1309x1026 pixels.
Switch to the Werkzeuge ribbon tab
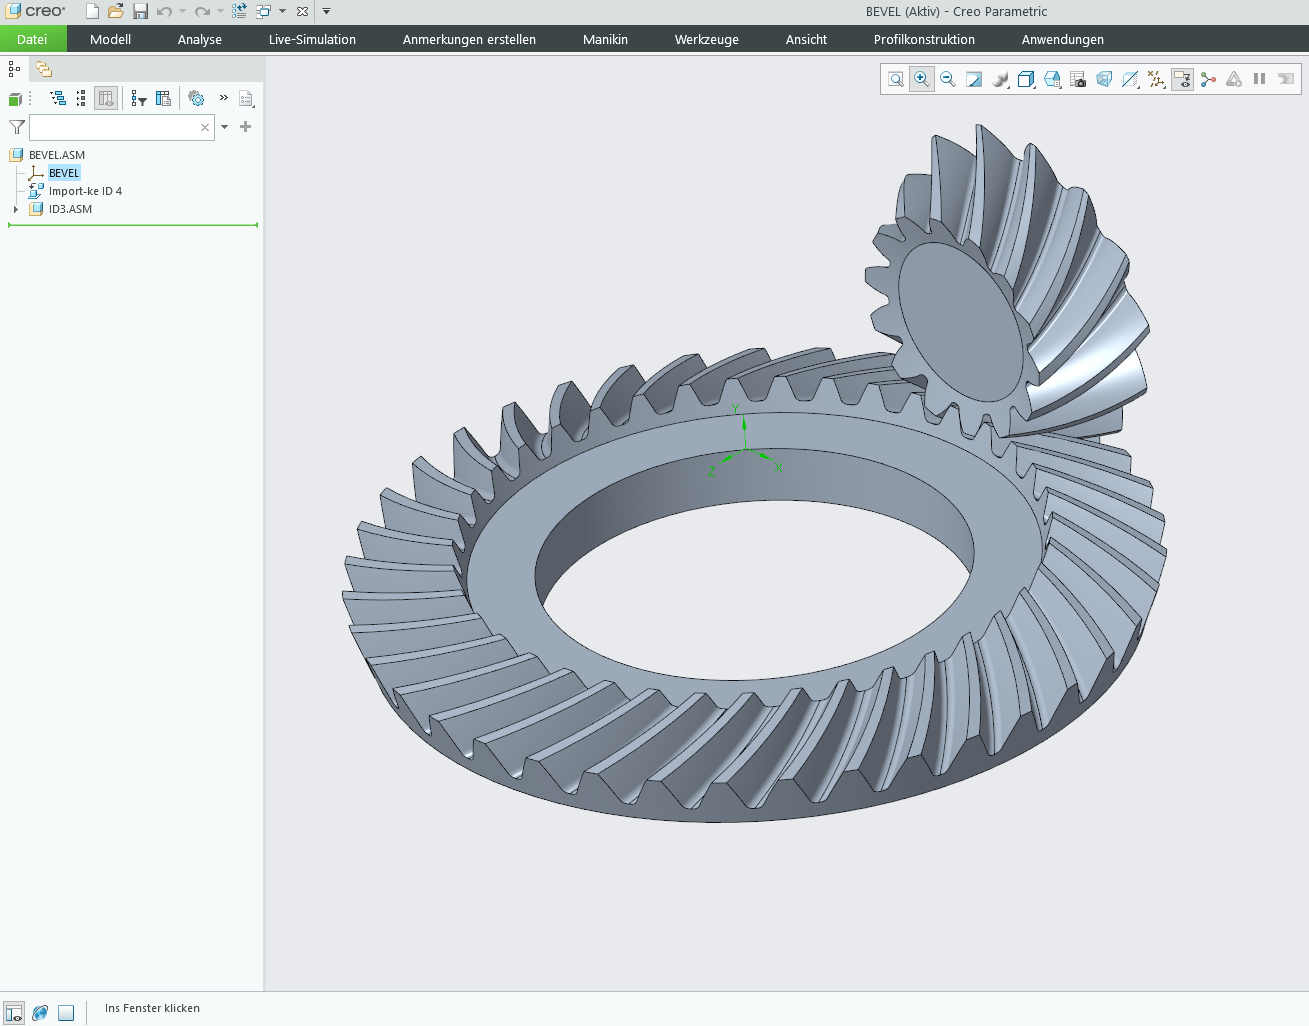(706, 40)
